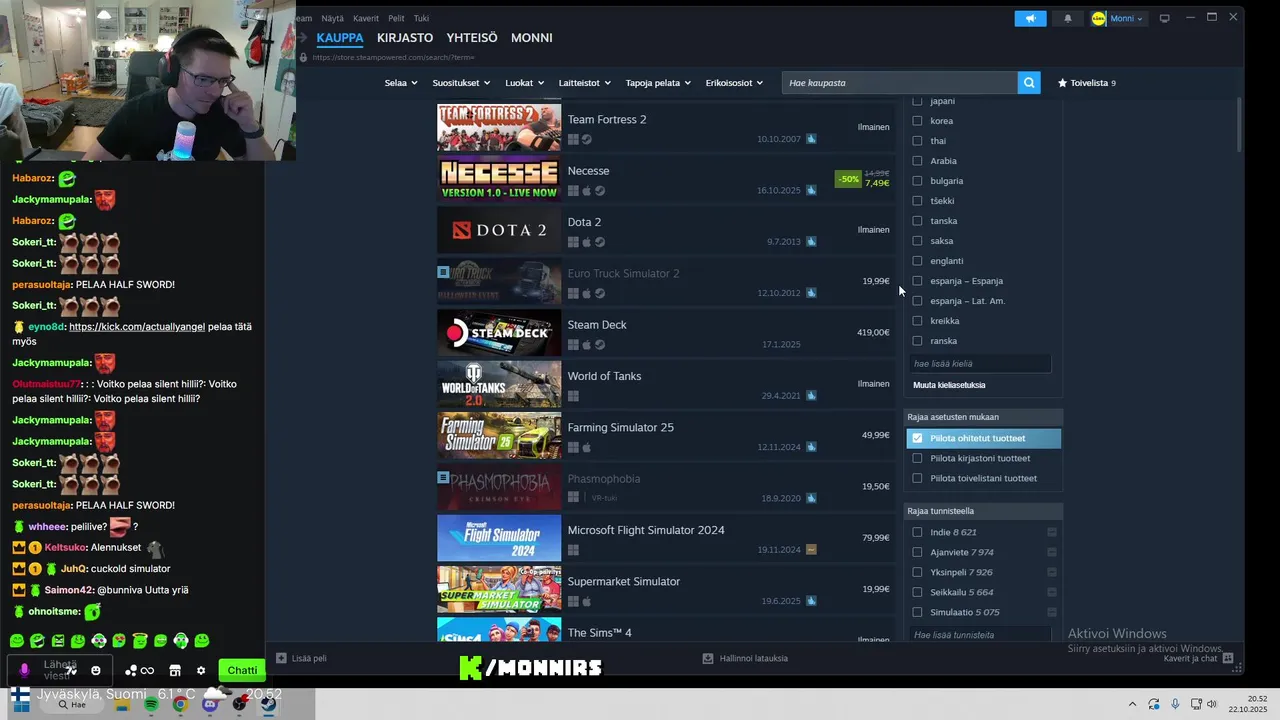Screen dimensions: 1280x720
Task: Open OBS Studio from the taskbar
Action: tap(240, 704)
